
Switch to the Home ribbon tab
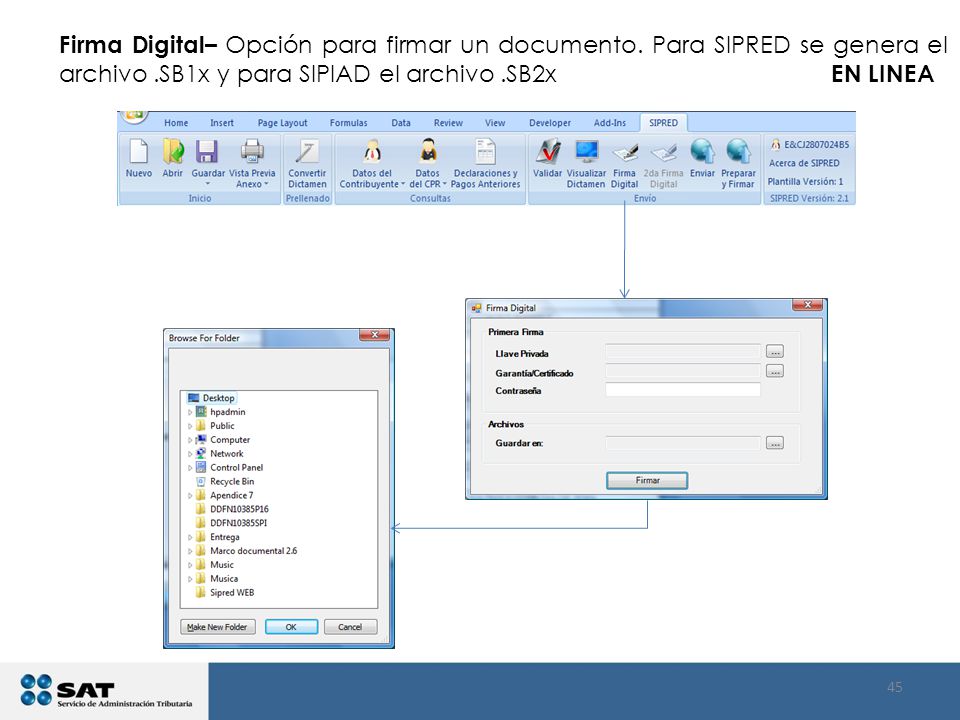(176, 123)
